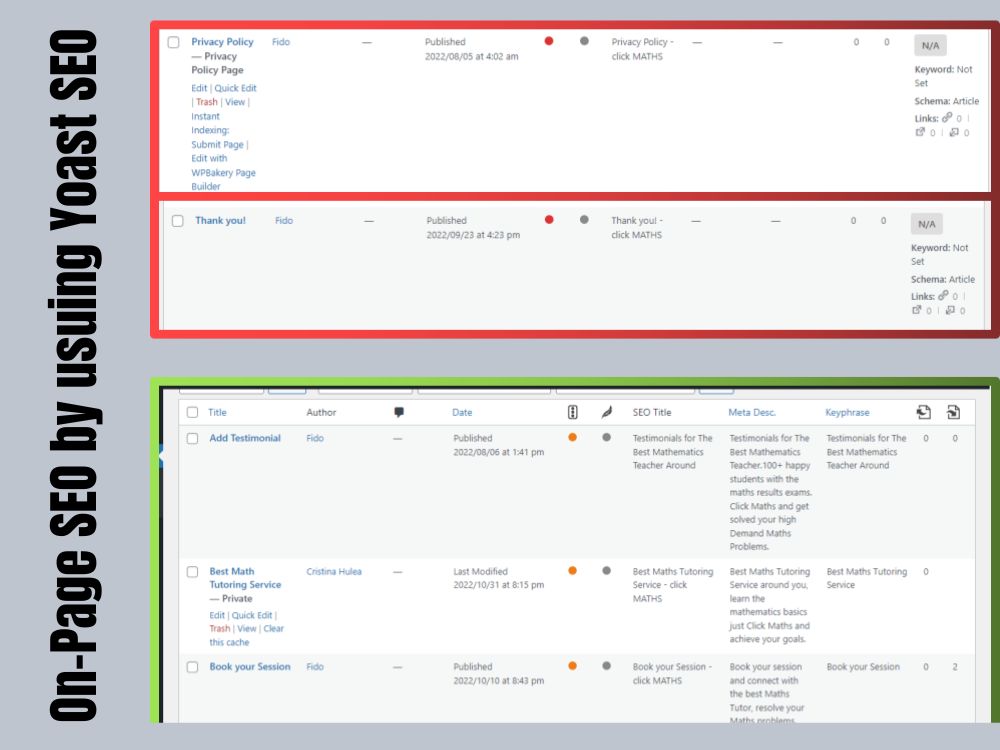Sort by the readability feather icon

(607, 412)
